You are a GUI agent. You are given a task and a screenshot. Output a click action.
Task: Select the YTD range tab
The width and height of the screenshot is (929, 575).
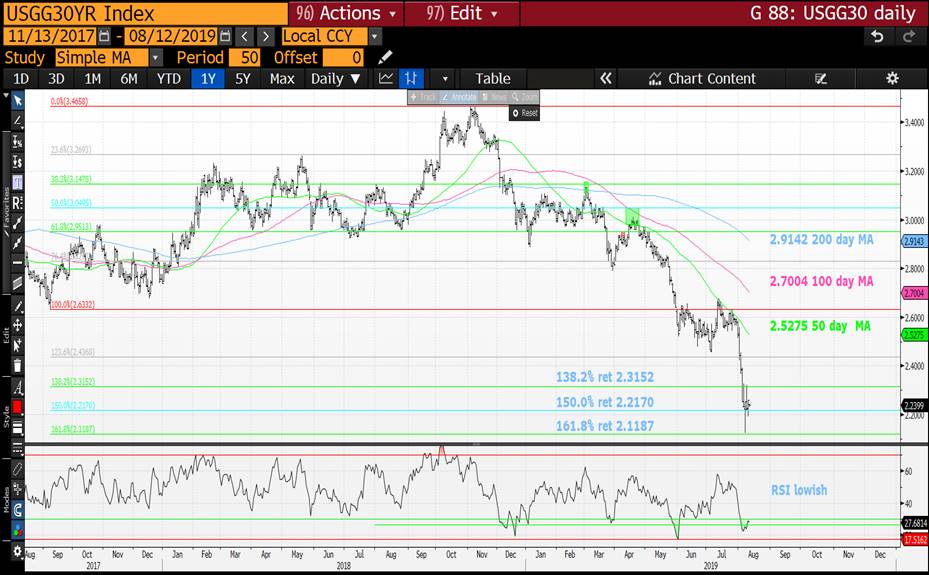coord(169,78)
